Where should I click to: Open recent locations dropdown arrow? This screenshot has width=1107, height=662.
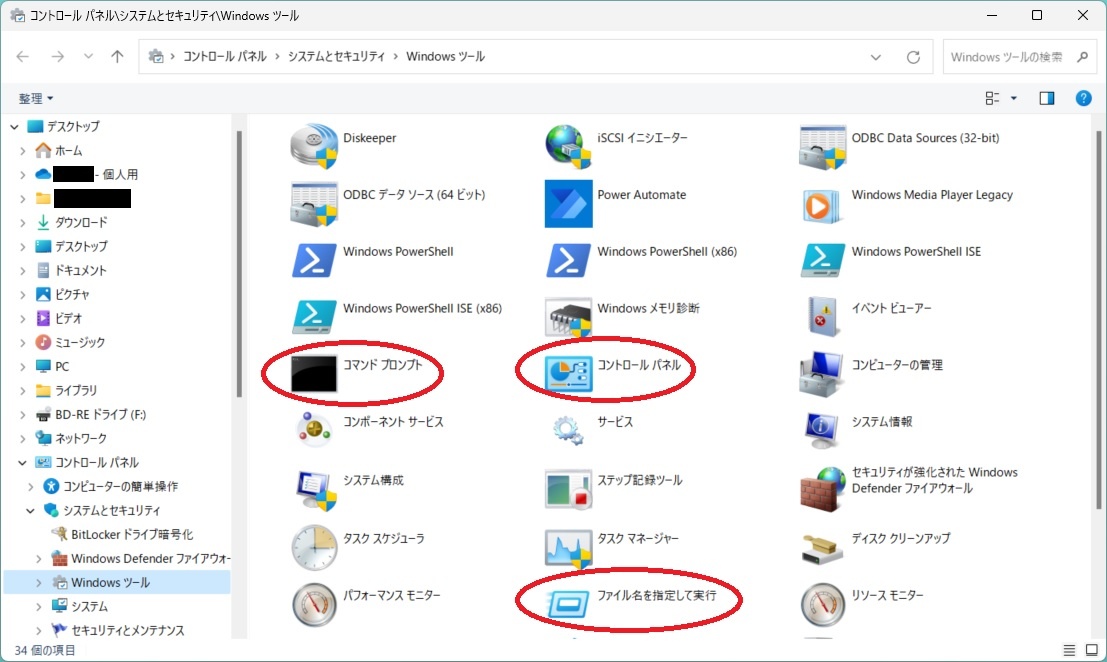pyautogui.click(x=88, y=56)
